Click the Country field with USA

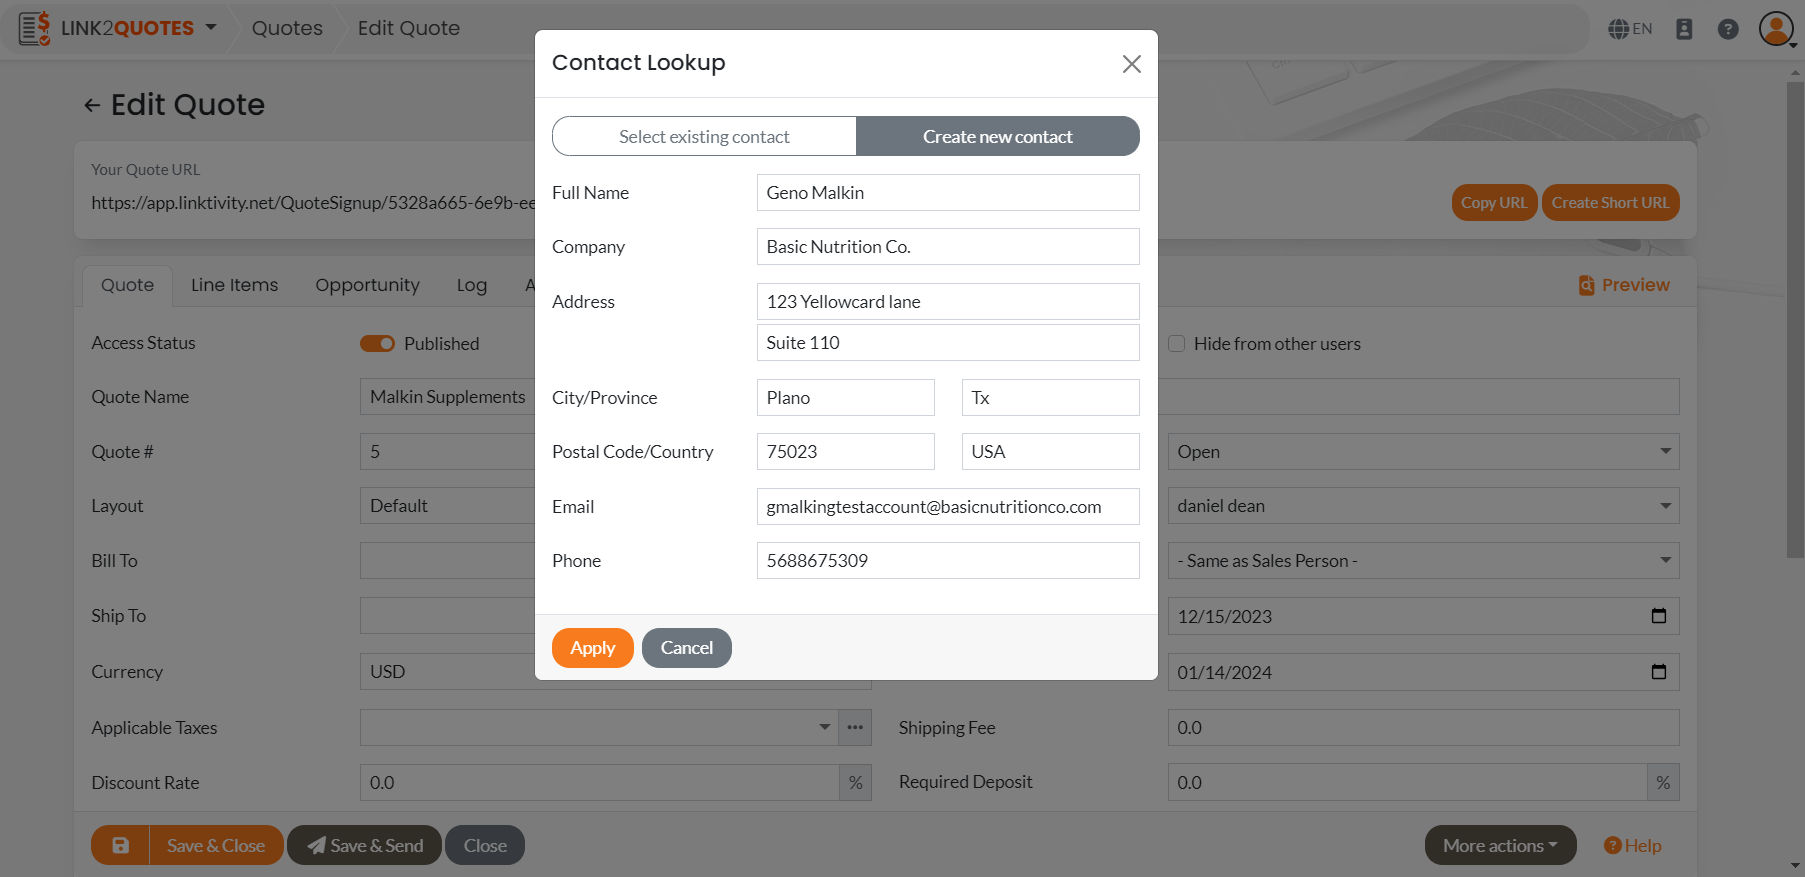click(x=1050, y=452)
